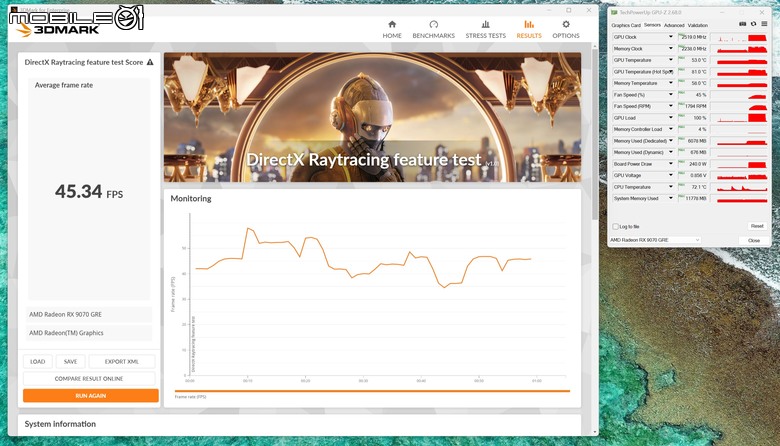This screenshot has height=446, width=780.
Task: Open the System Memory Used dropdown
Action: [x=671, y=198]
